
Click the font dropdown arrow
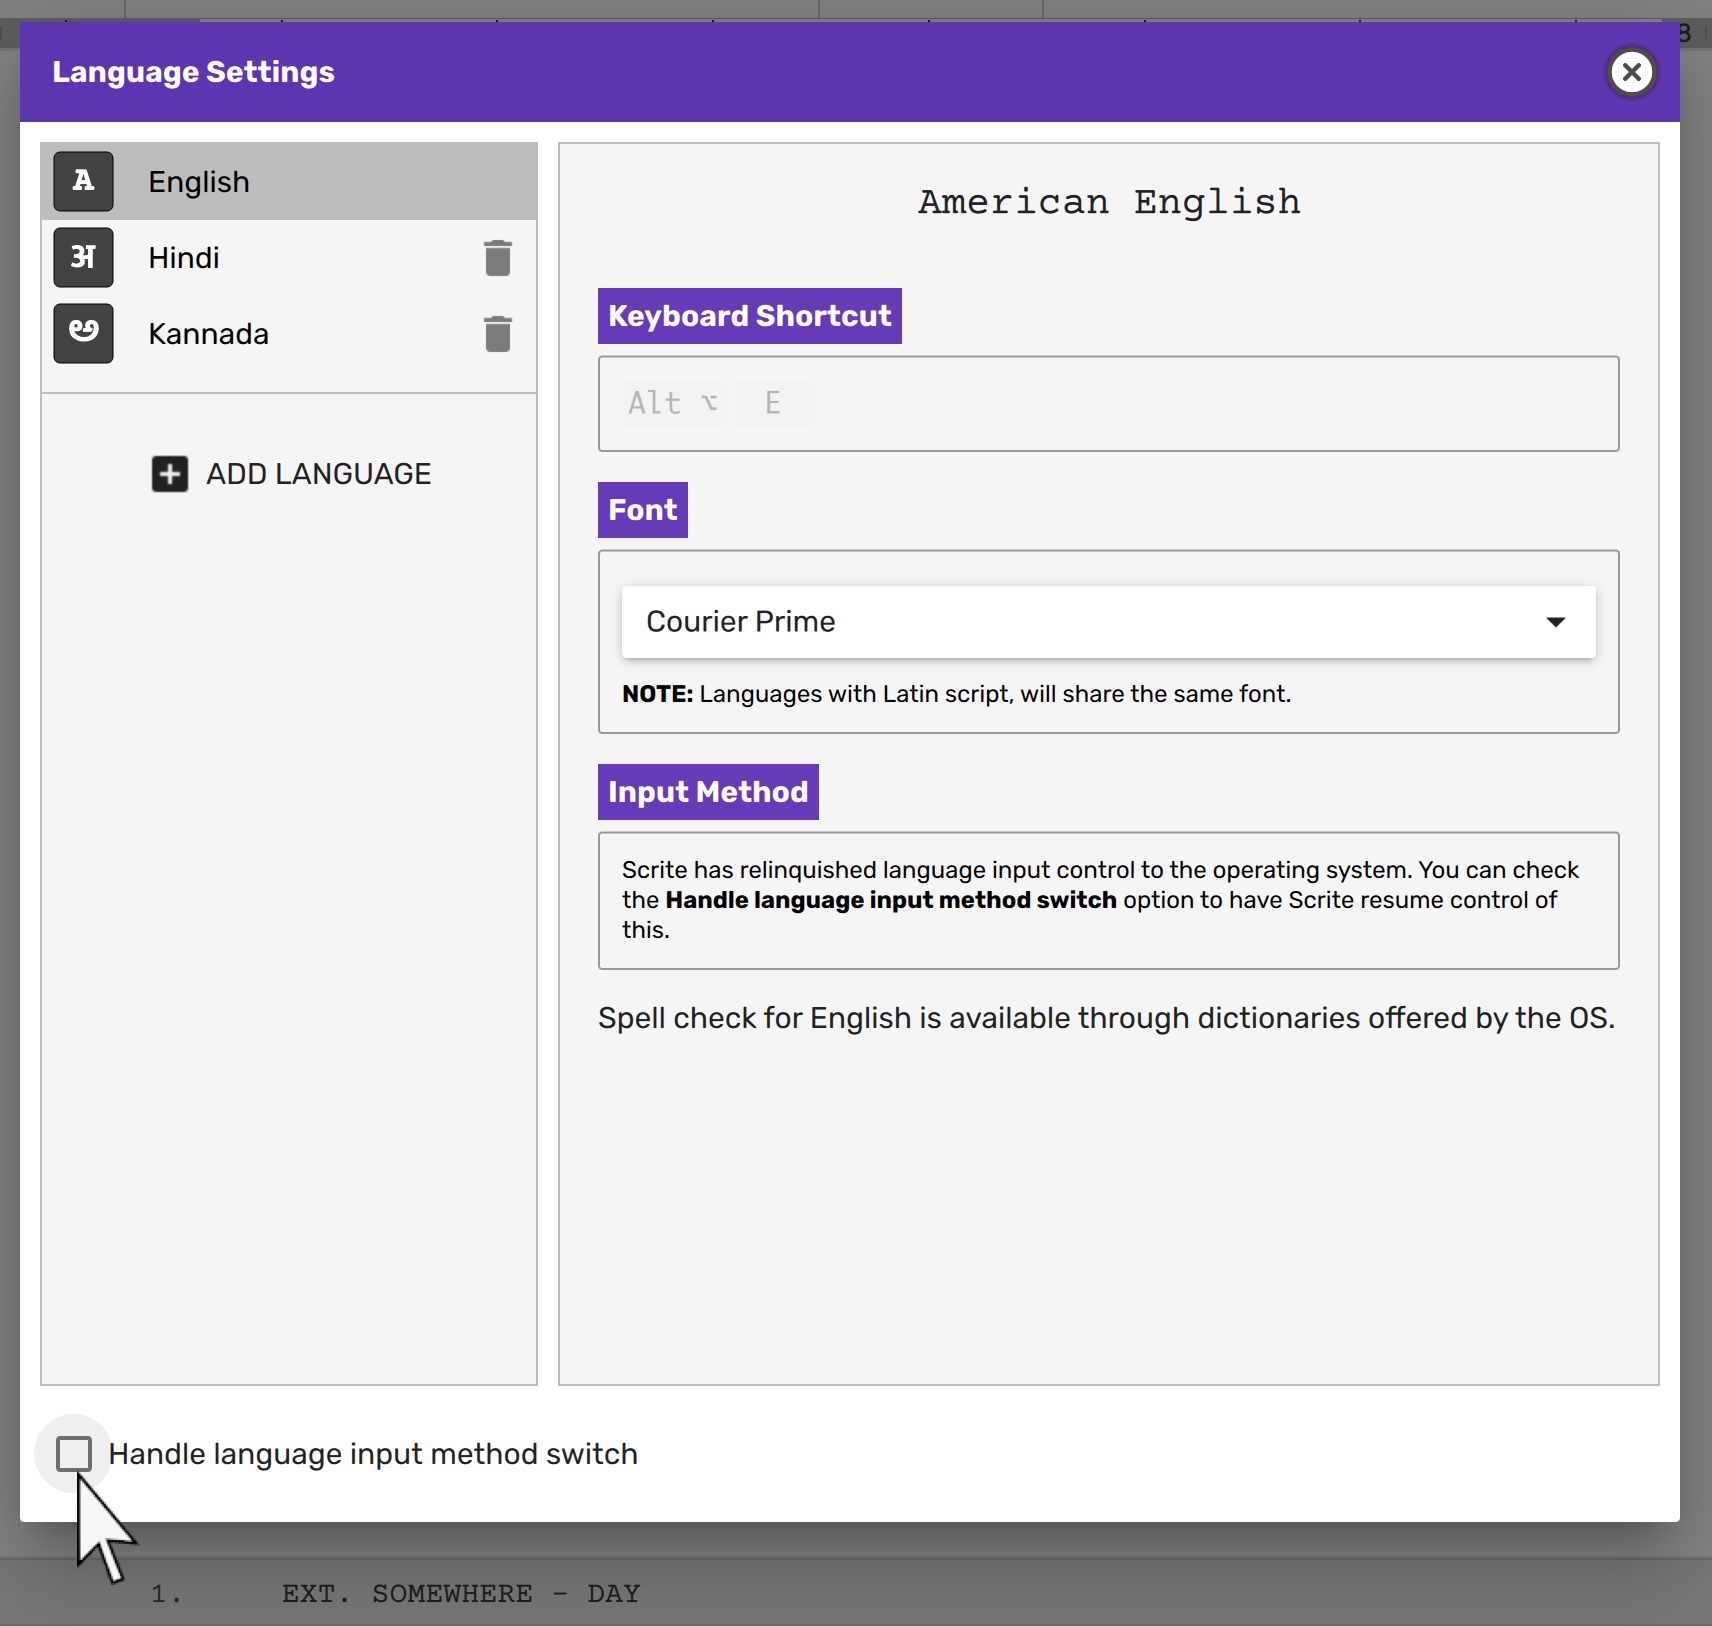(1555, 622)
